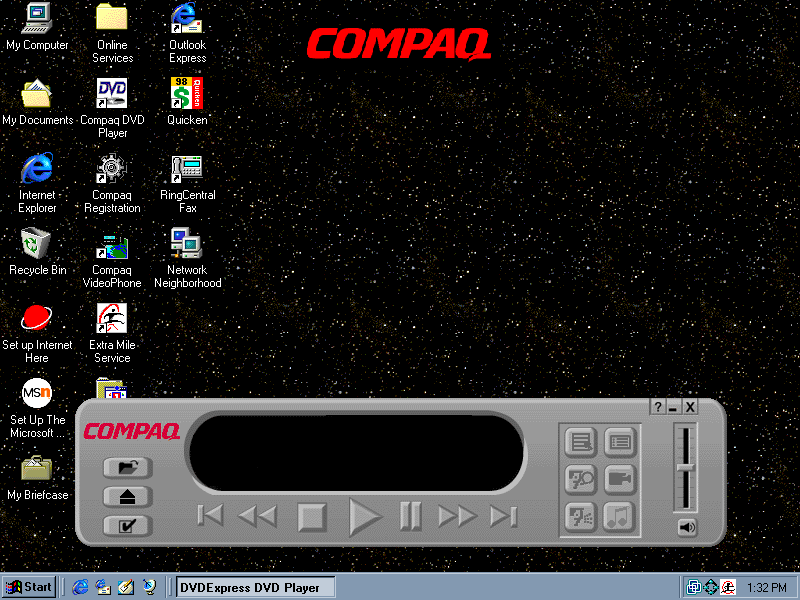Click the music notes button in DVD player
The height and width of the screenshot is (600, 800).
(620, 517)
